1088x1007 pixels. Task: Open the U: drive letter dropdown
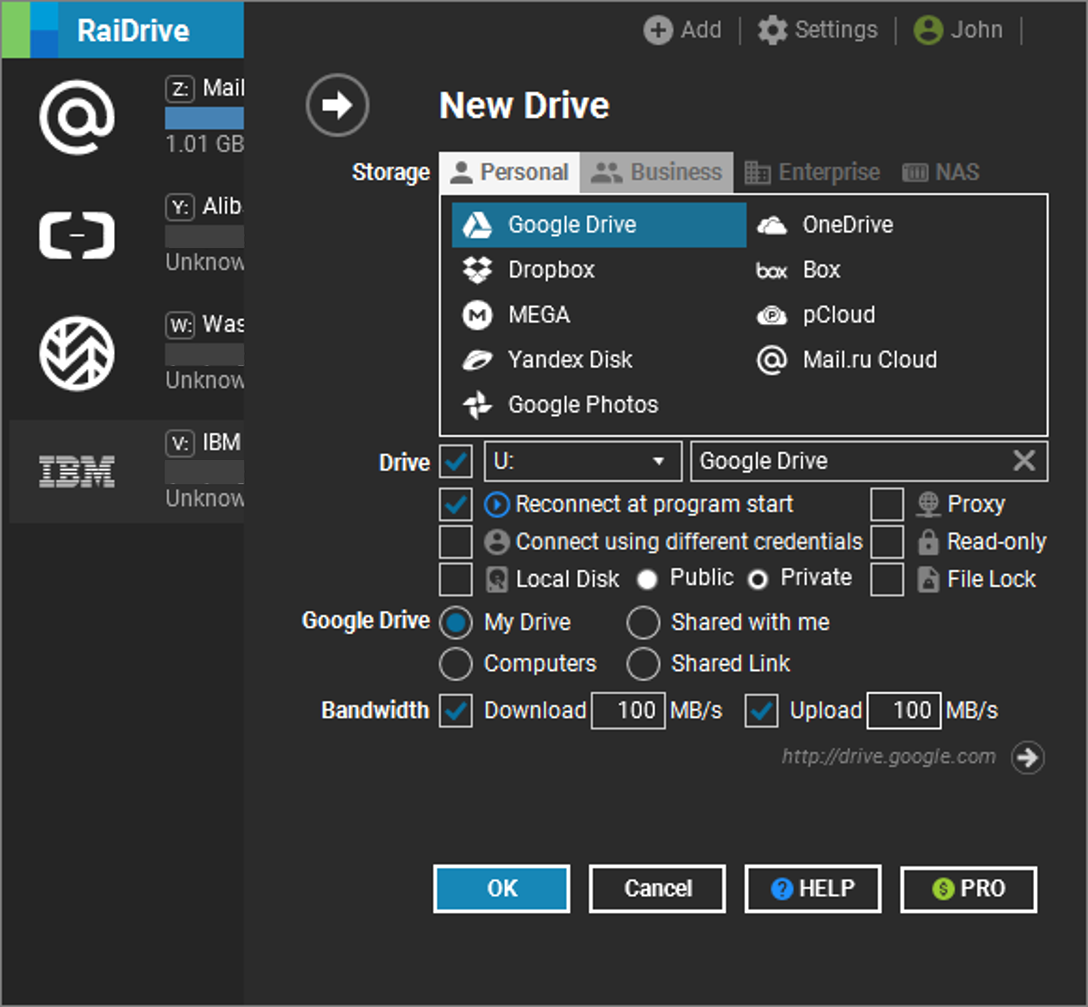pyautogui.click(x=583, y=462)
